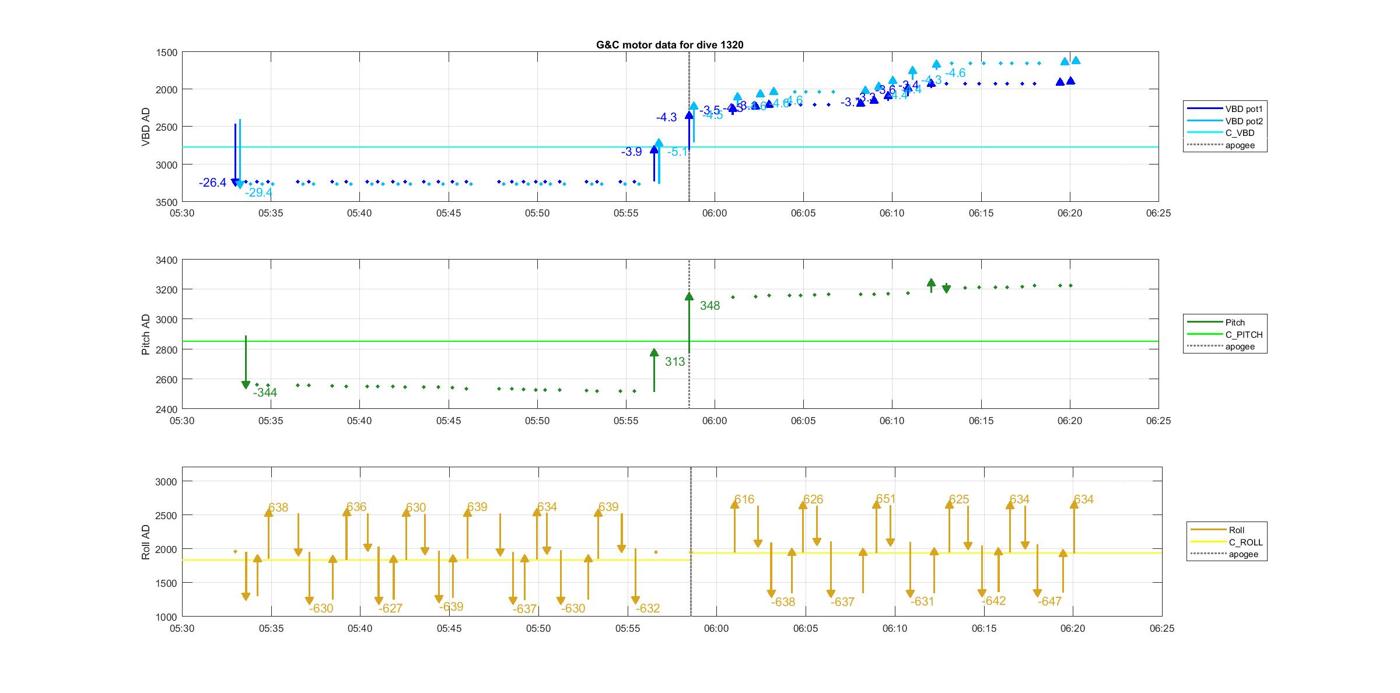
Task: Click the 313 pitch arrow label
Action: click(x=675, y=362)
